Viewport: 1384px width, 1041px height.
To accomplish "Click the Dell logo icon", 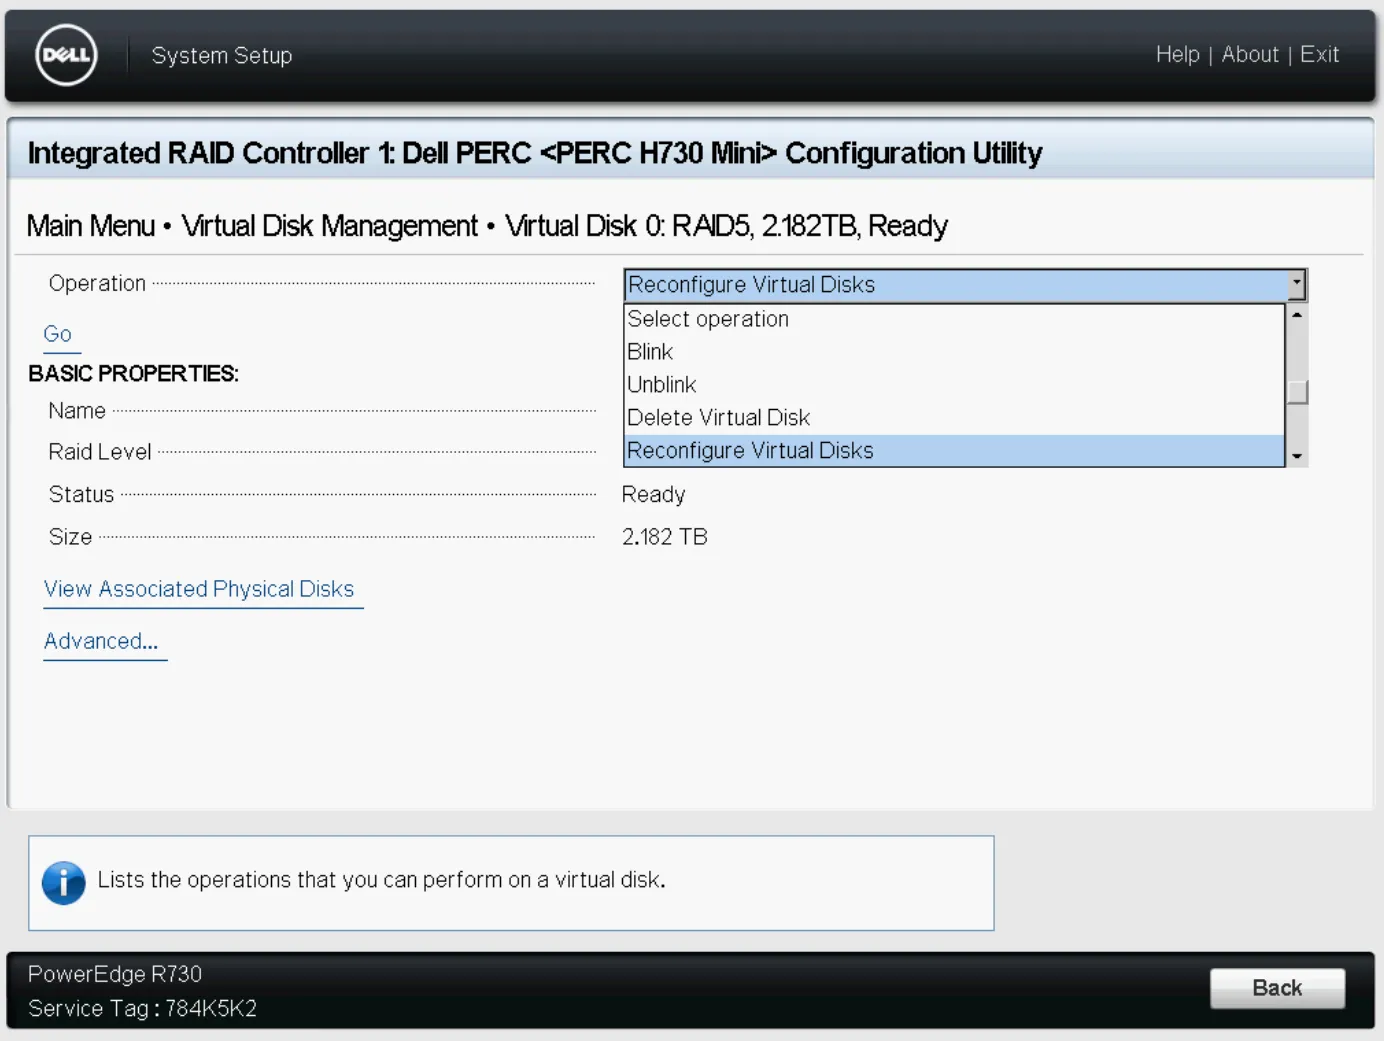I will point(66,55).
